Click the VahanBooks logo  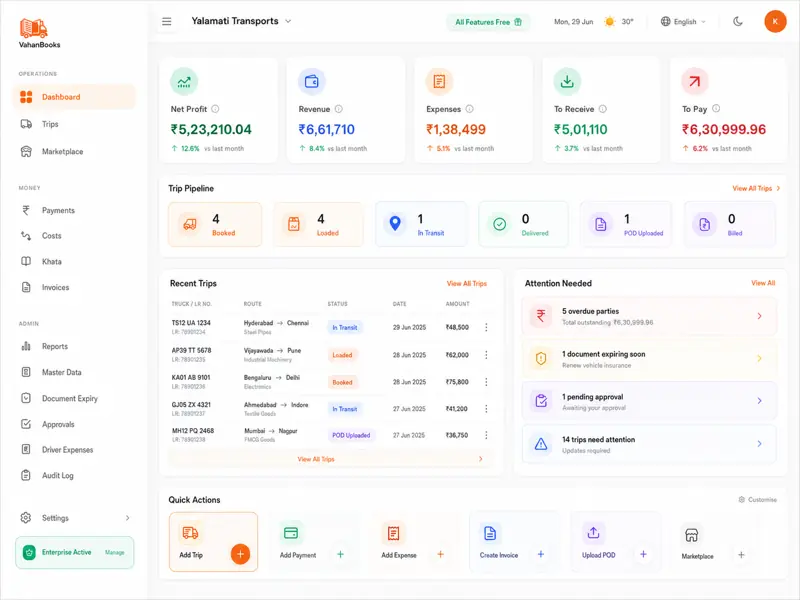pyautogui.click(x=39, y=34)
